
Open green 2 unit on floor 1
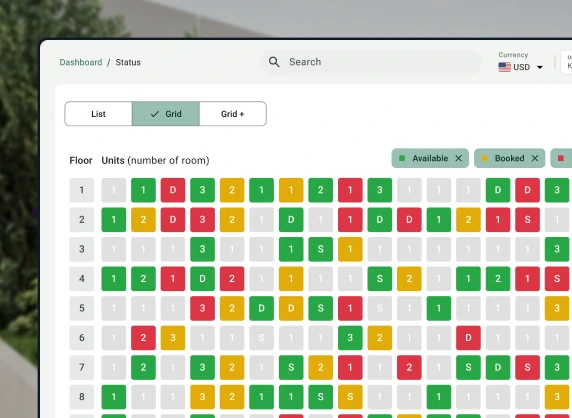tap(321, 190)
